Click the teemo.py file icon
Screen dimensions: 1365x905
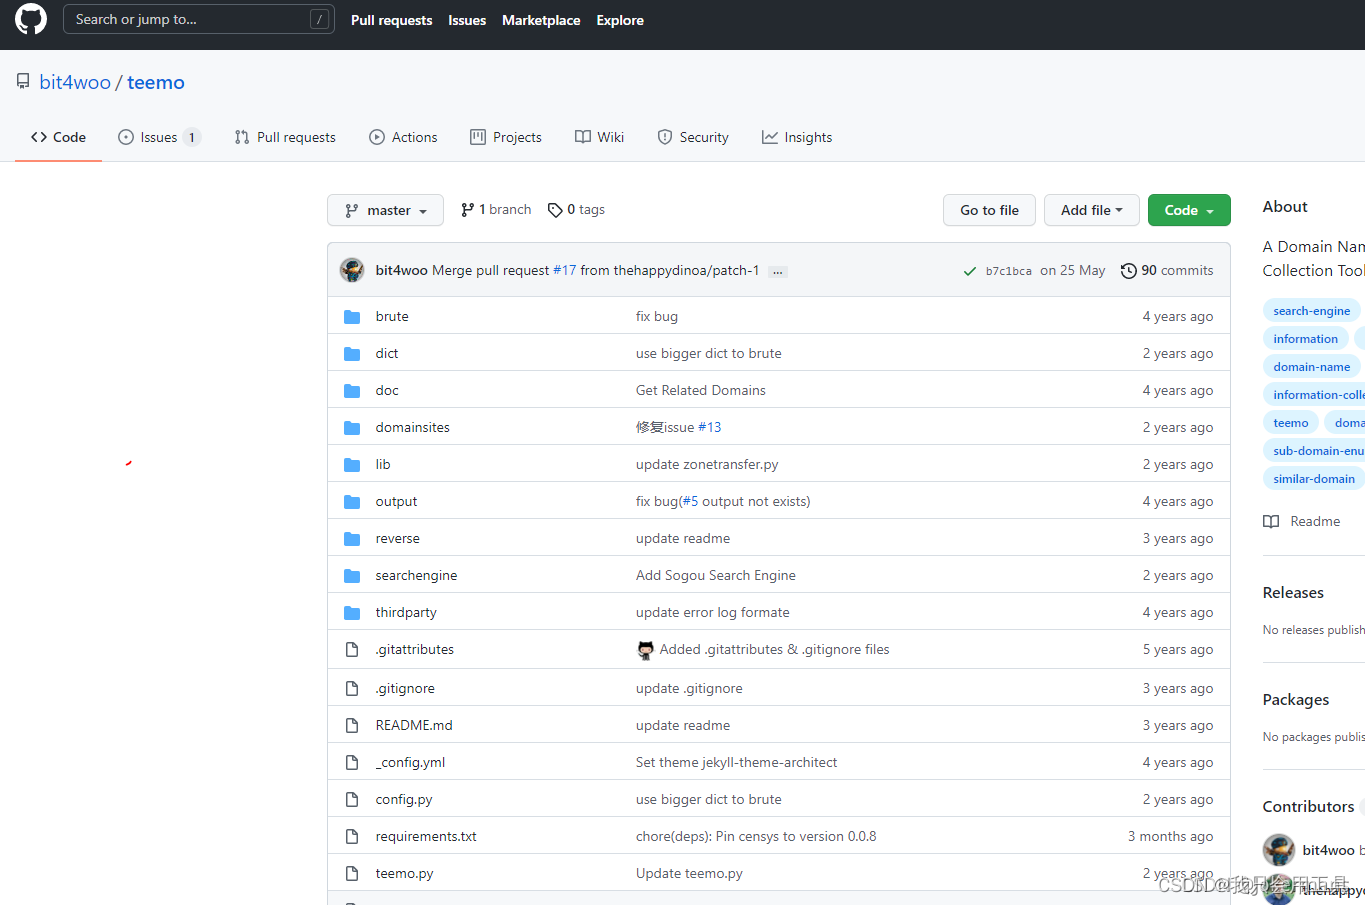pyautogui.click(x=352, y=873)
